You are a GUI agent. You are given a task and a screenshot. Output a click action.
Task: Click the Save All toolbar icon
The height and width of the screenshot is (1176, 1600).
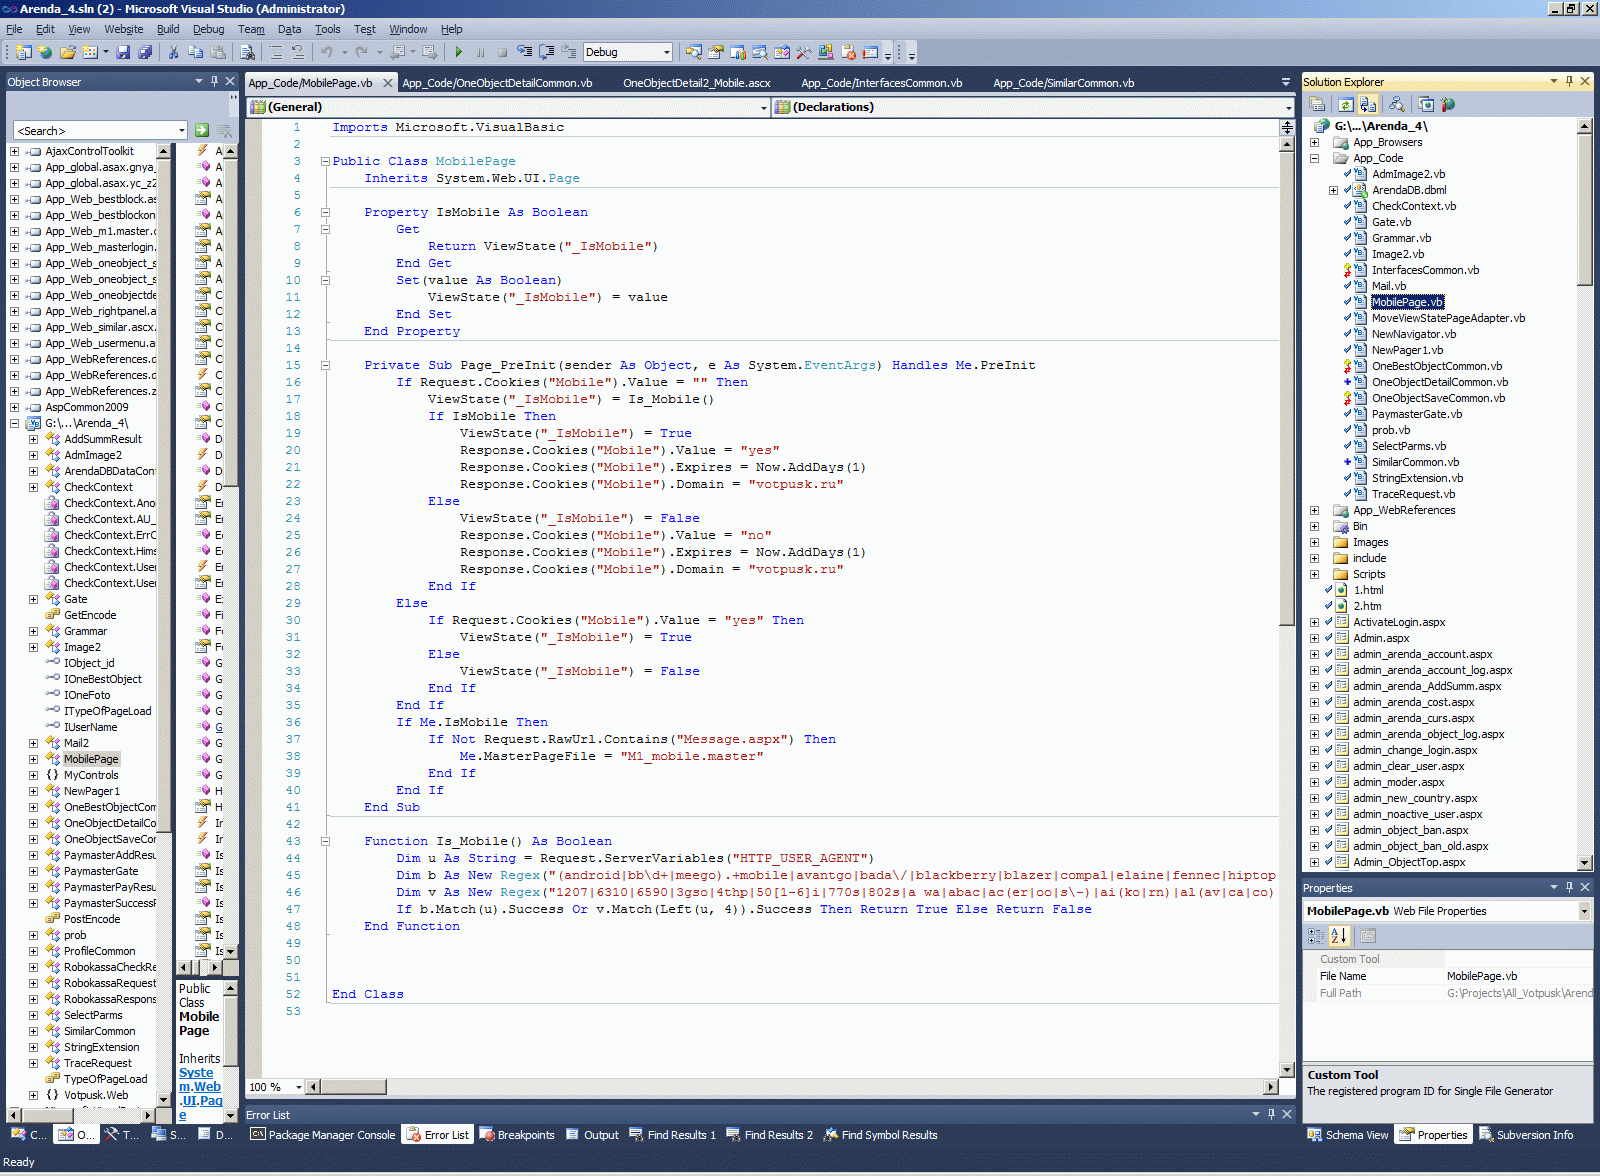click(145, 52)
